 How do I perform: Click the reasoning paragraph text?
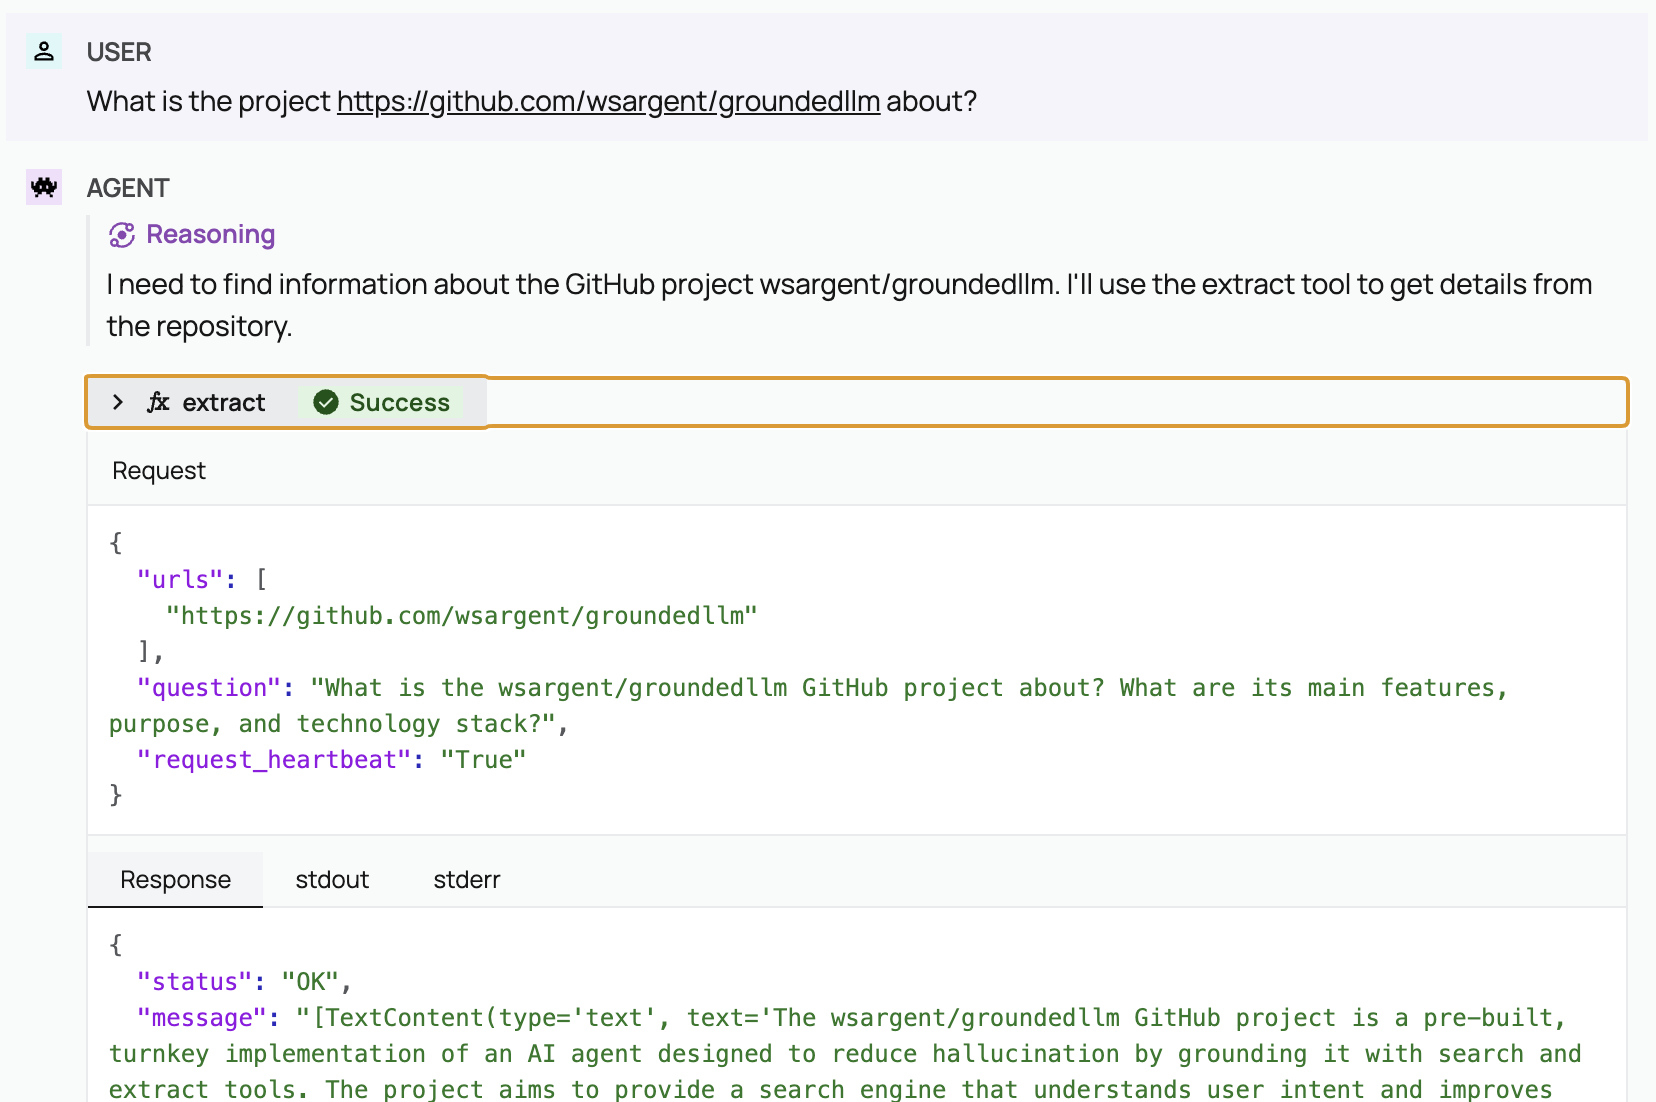pos(849,305)
